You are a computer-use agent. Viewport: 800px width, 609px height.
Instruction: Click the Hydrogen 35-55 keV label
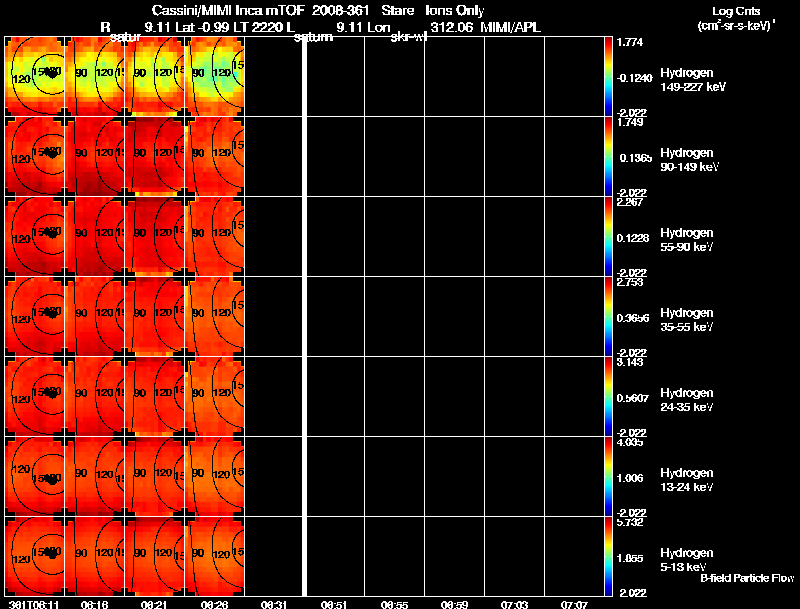pyautogui.click(x=686, y=320)
